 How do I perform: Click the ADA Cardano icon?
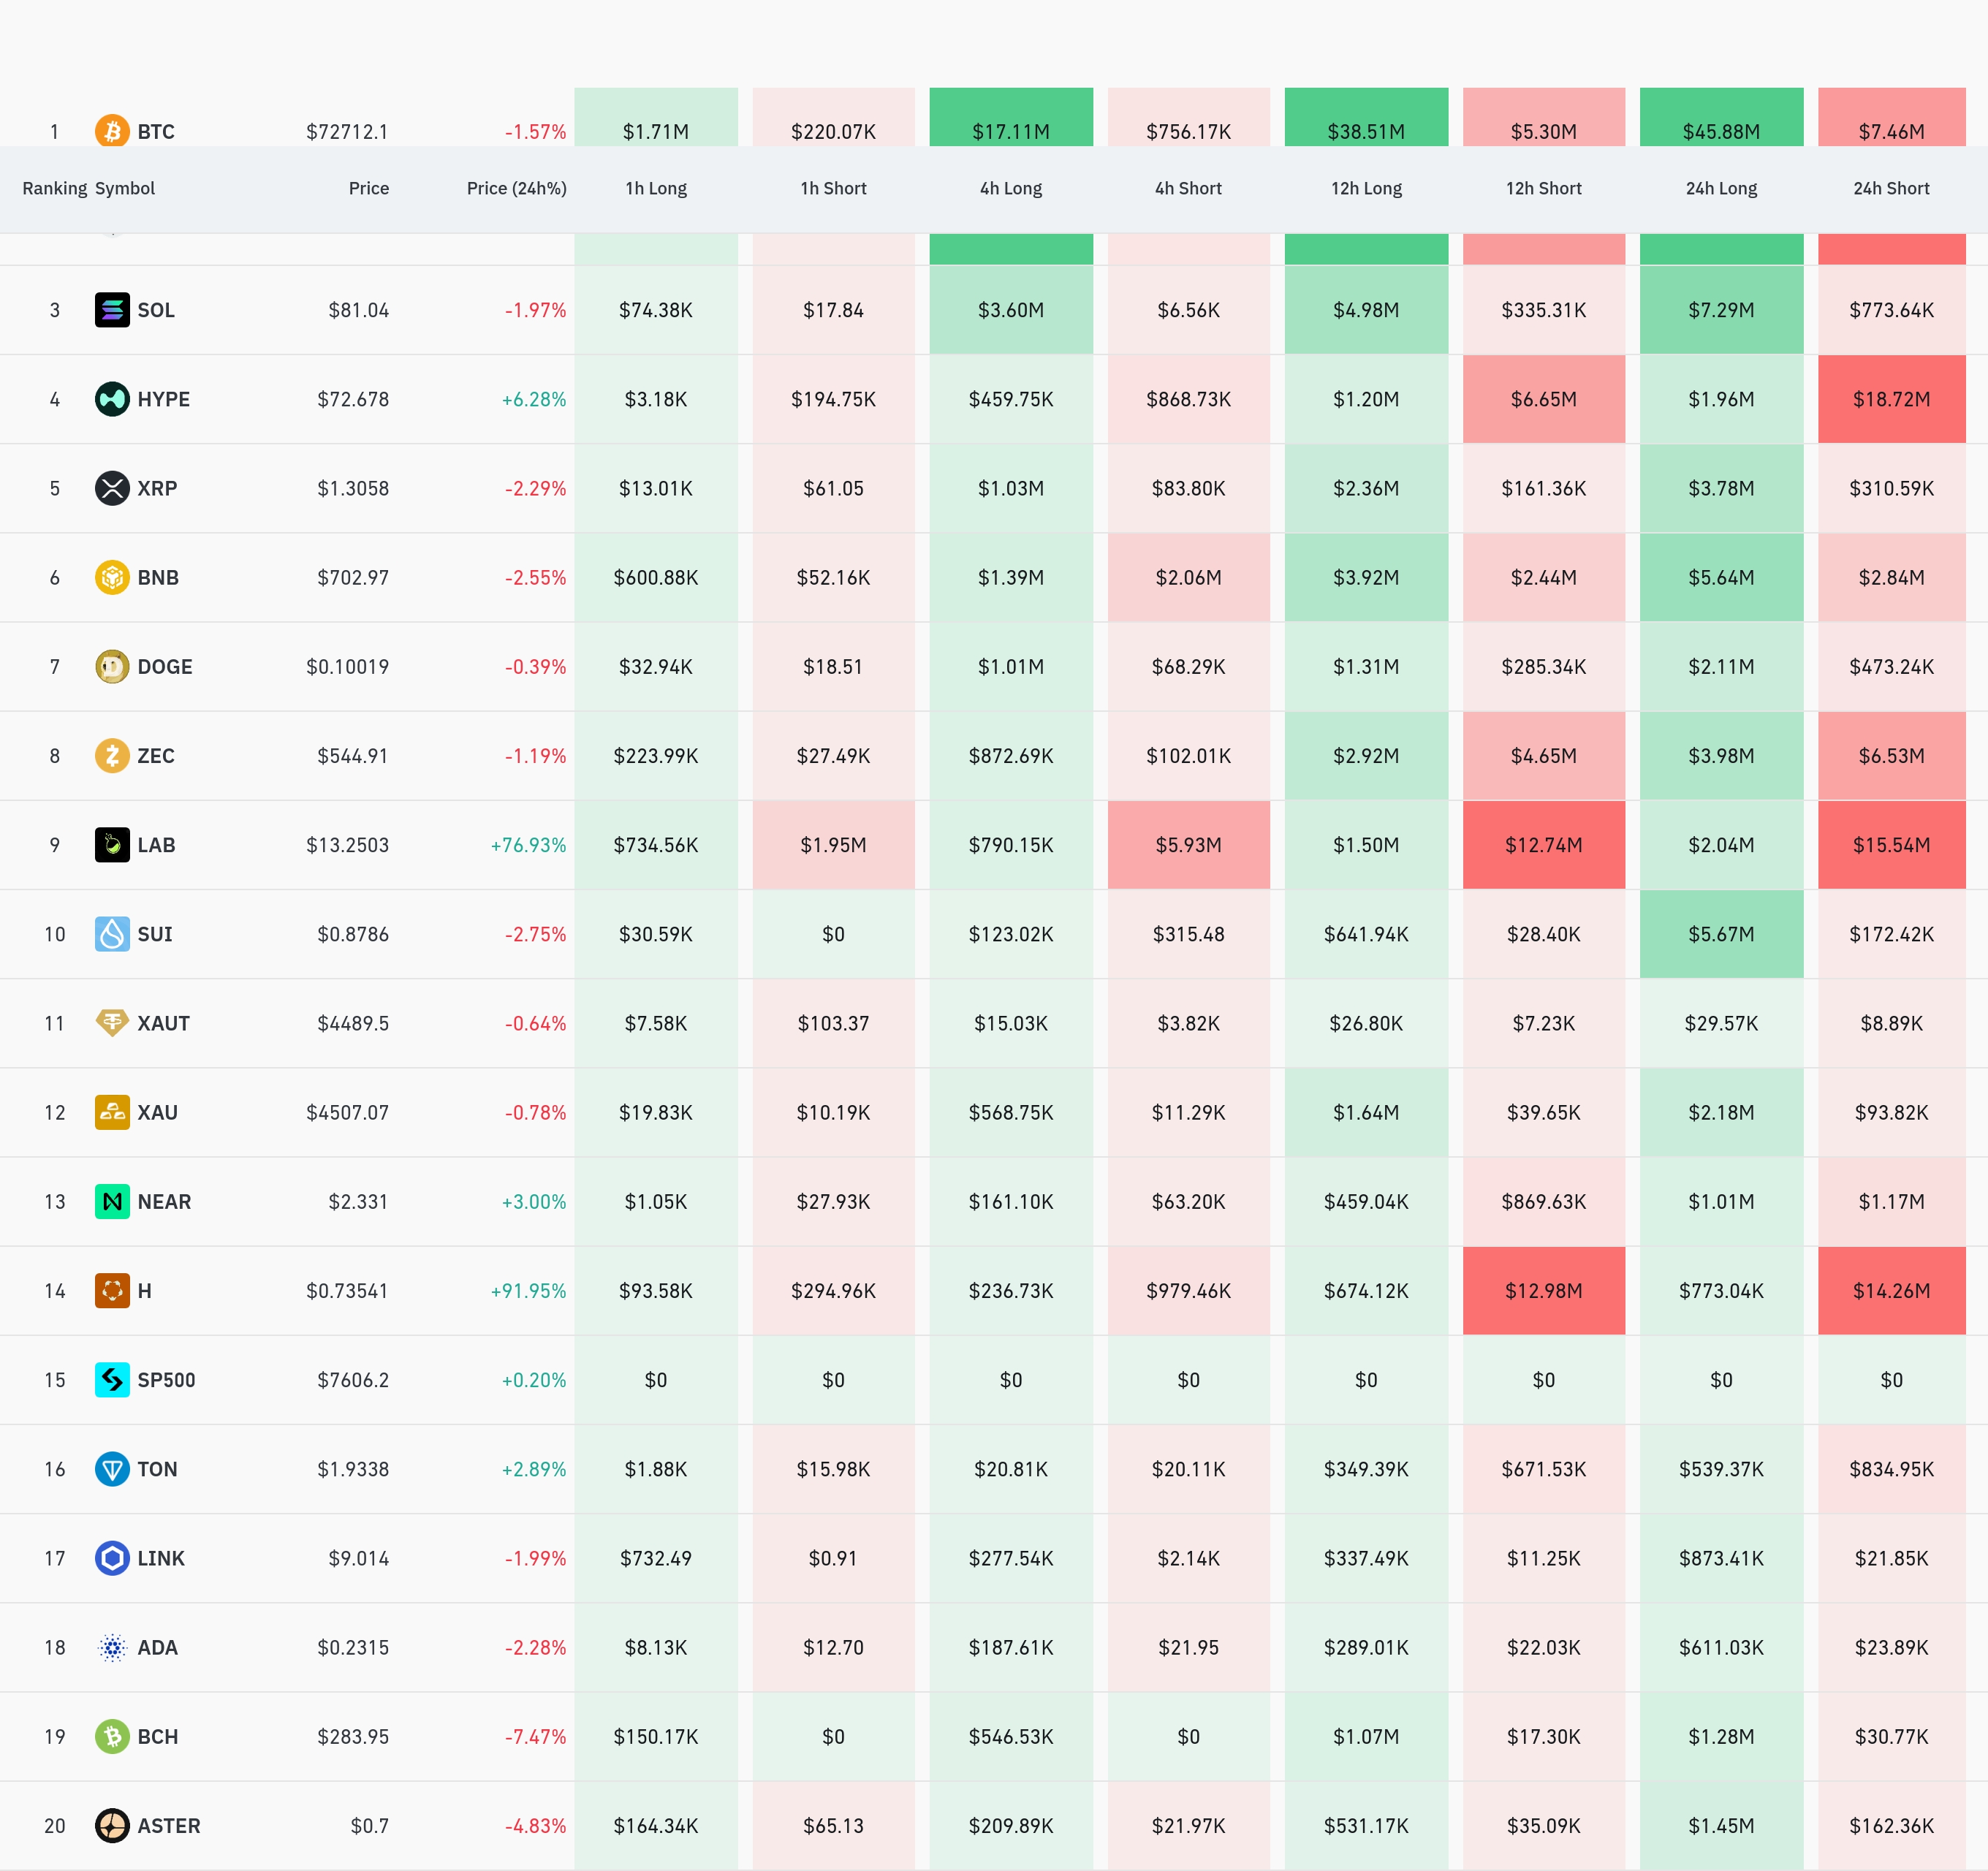[x=112, y=1647]
